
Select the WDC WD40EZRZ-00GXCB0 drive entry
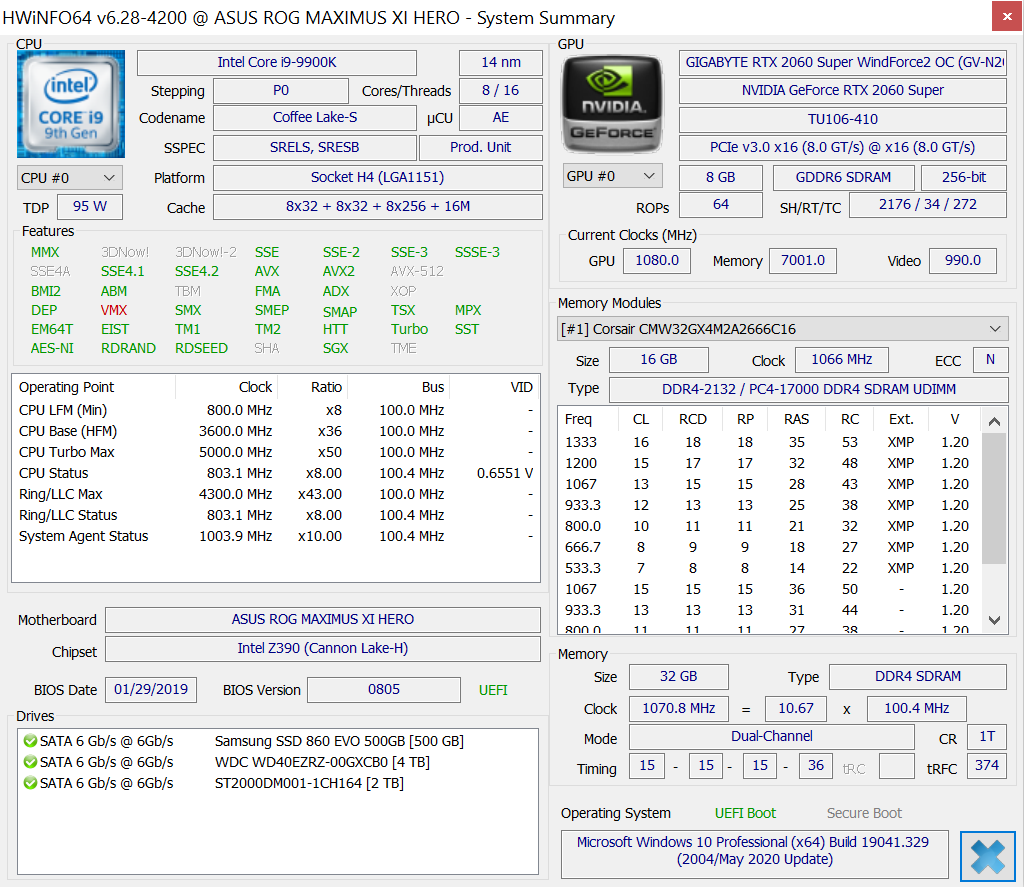pos(277,762)
